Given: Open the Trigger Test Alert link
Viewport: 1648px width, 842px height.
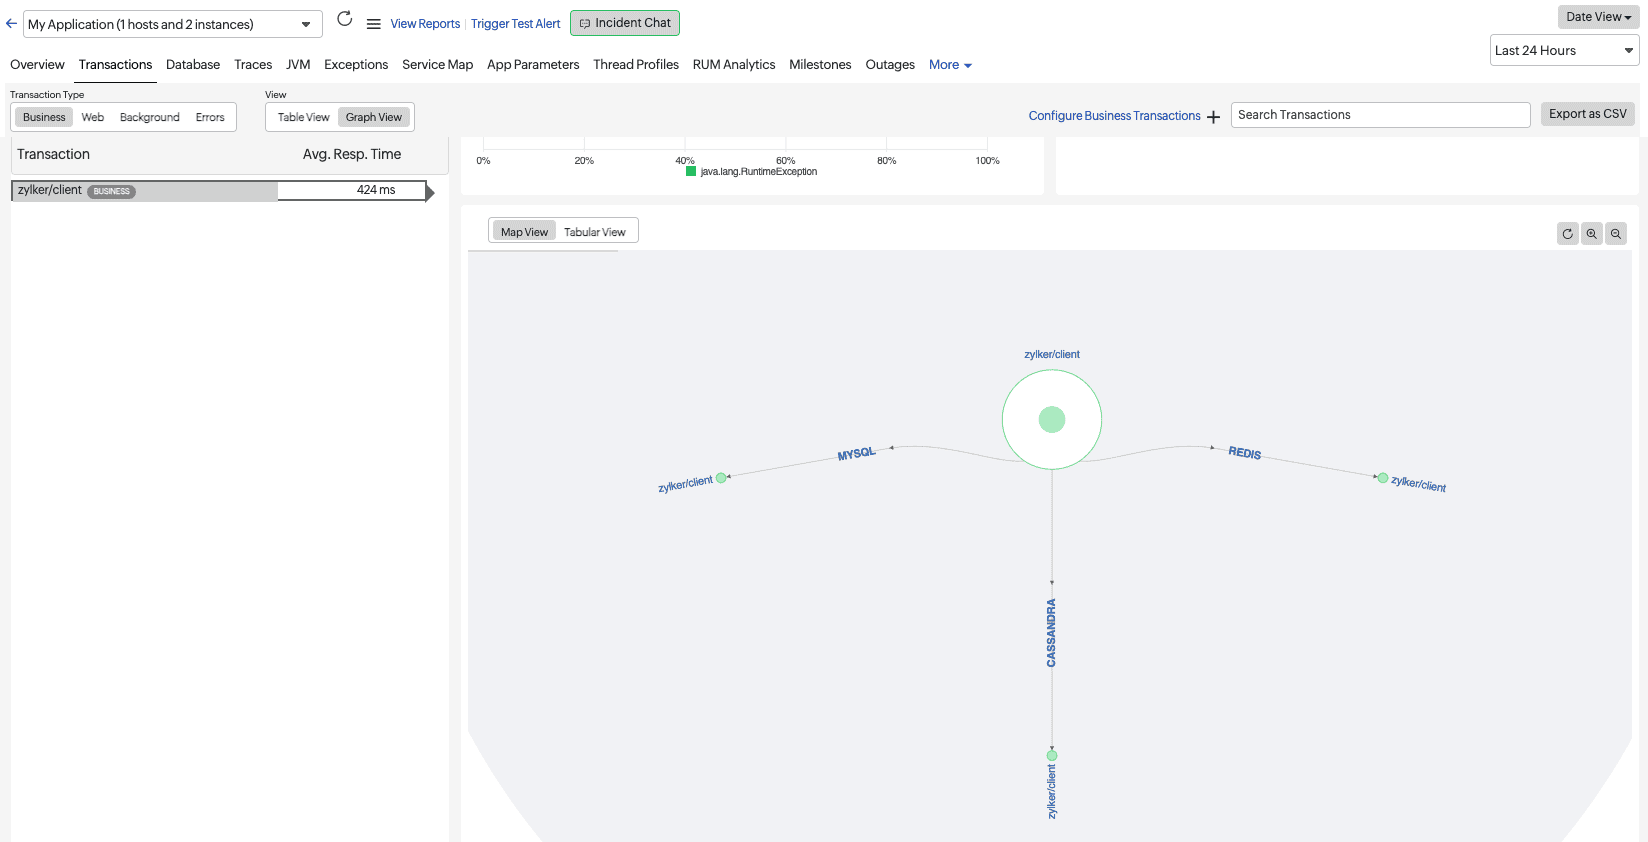Looking at the screenshot, I should click(515, 24).
